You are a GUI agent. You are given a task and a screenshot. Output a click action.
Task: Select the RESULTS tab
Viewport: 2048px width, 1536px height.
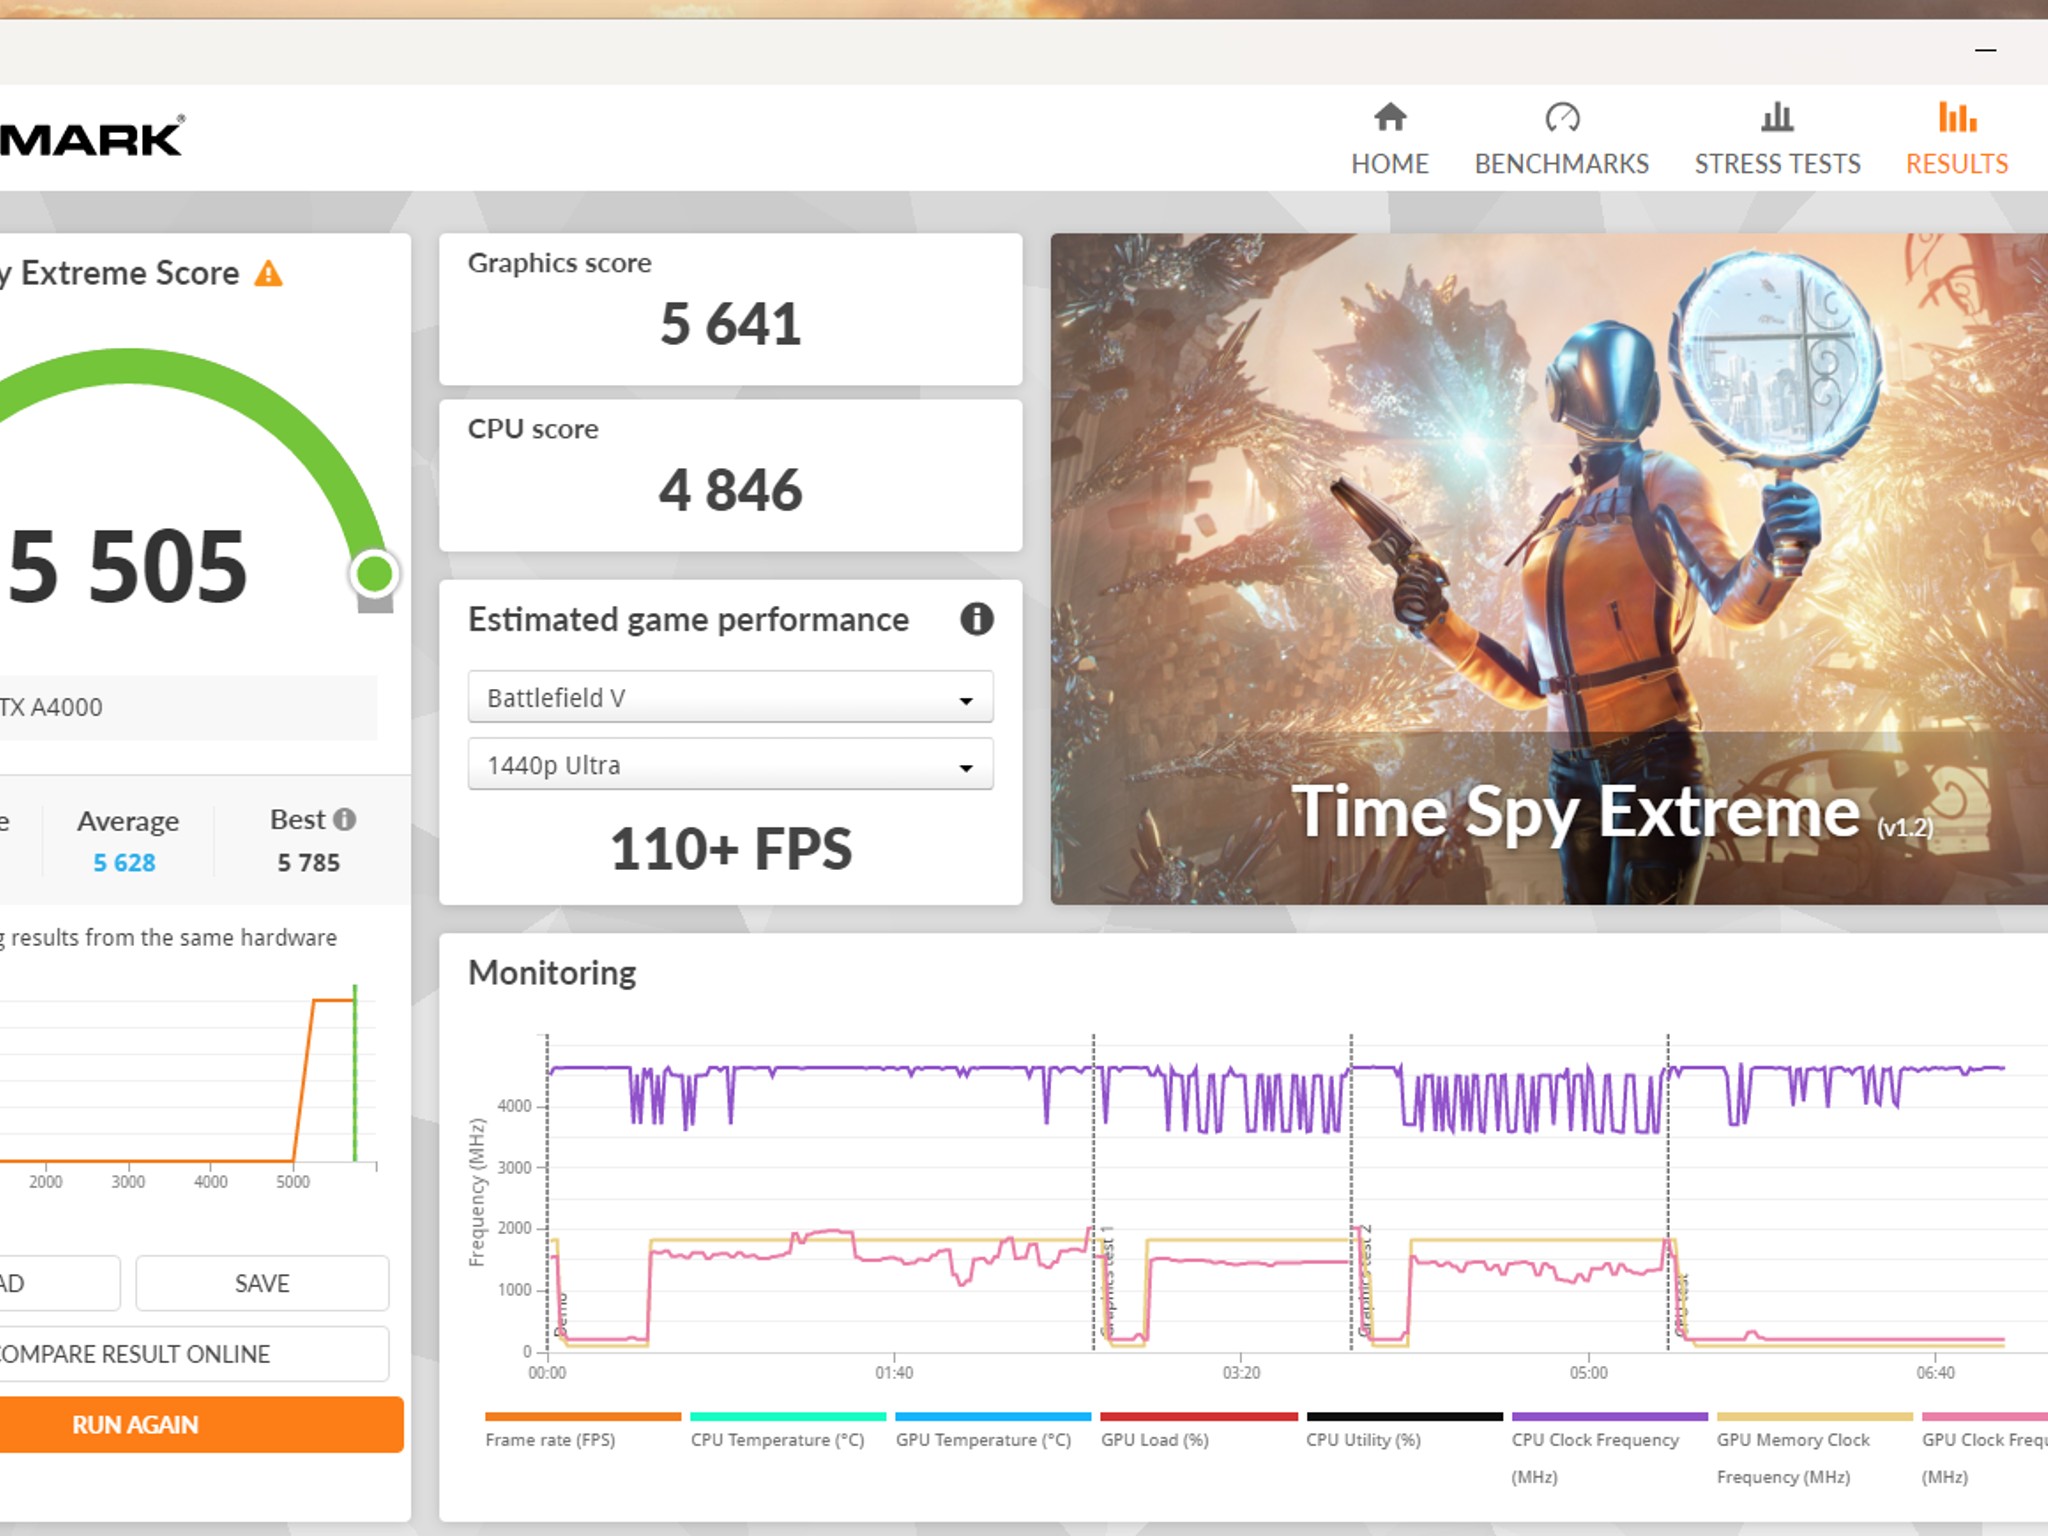pos(1957,139)
